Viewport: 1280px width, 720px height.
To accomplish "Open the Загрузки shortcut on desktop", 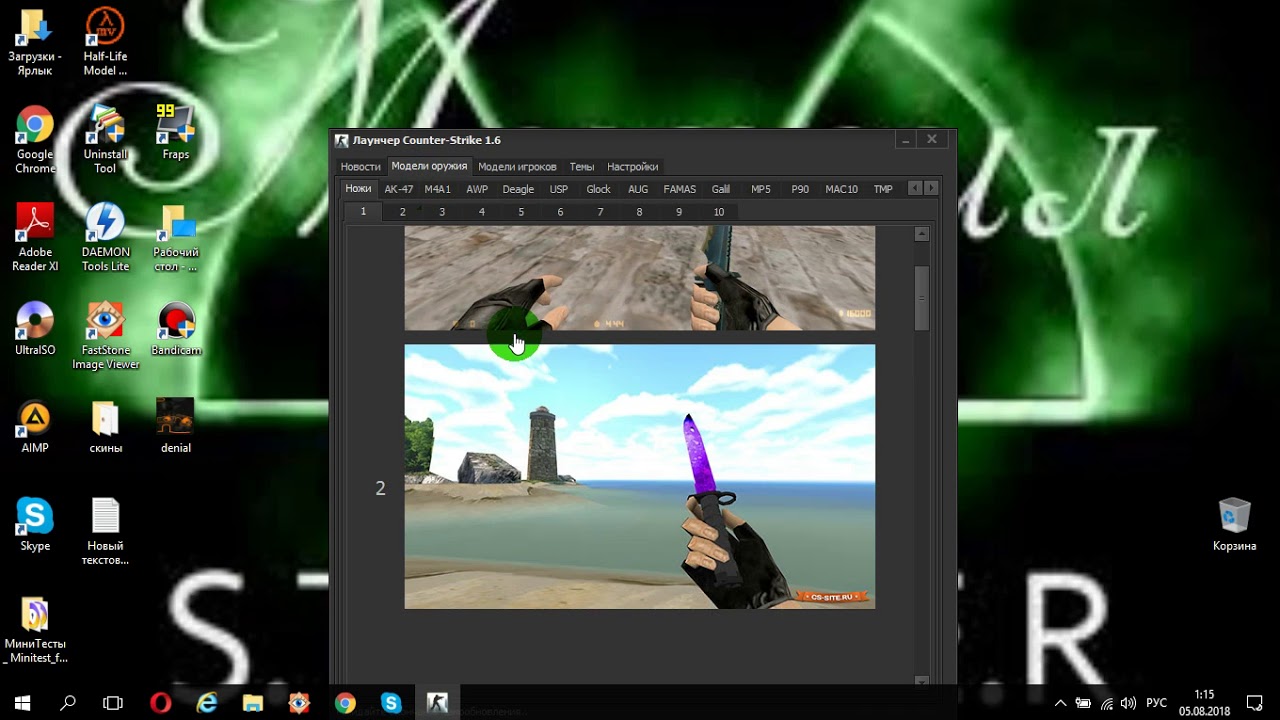I will coord(35,43).
